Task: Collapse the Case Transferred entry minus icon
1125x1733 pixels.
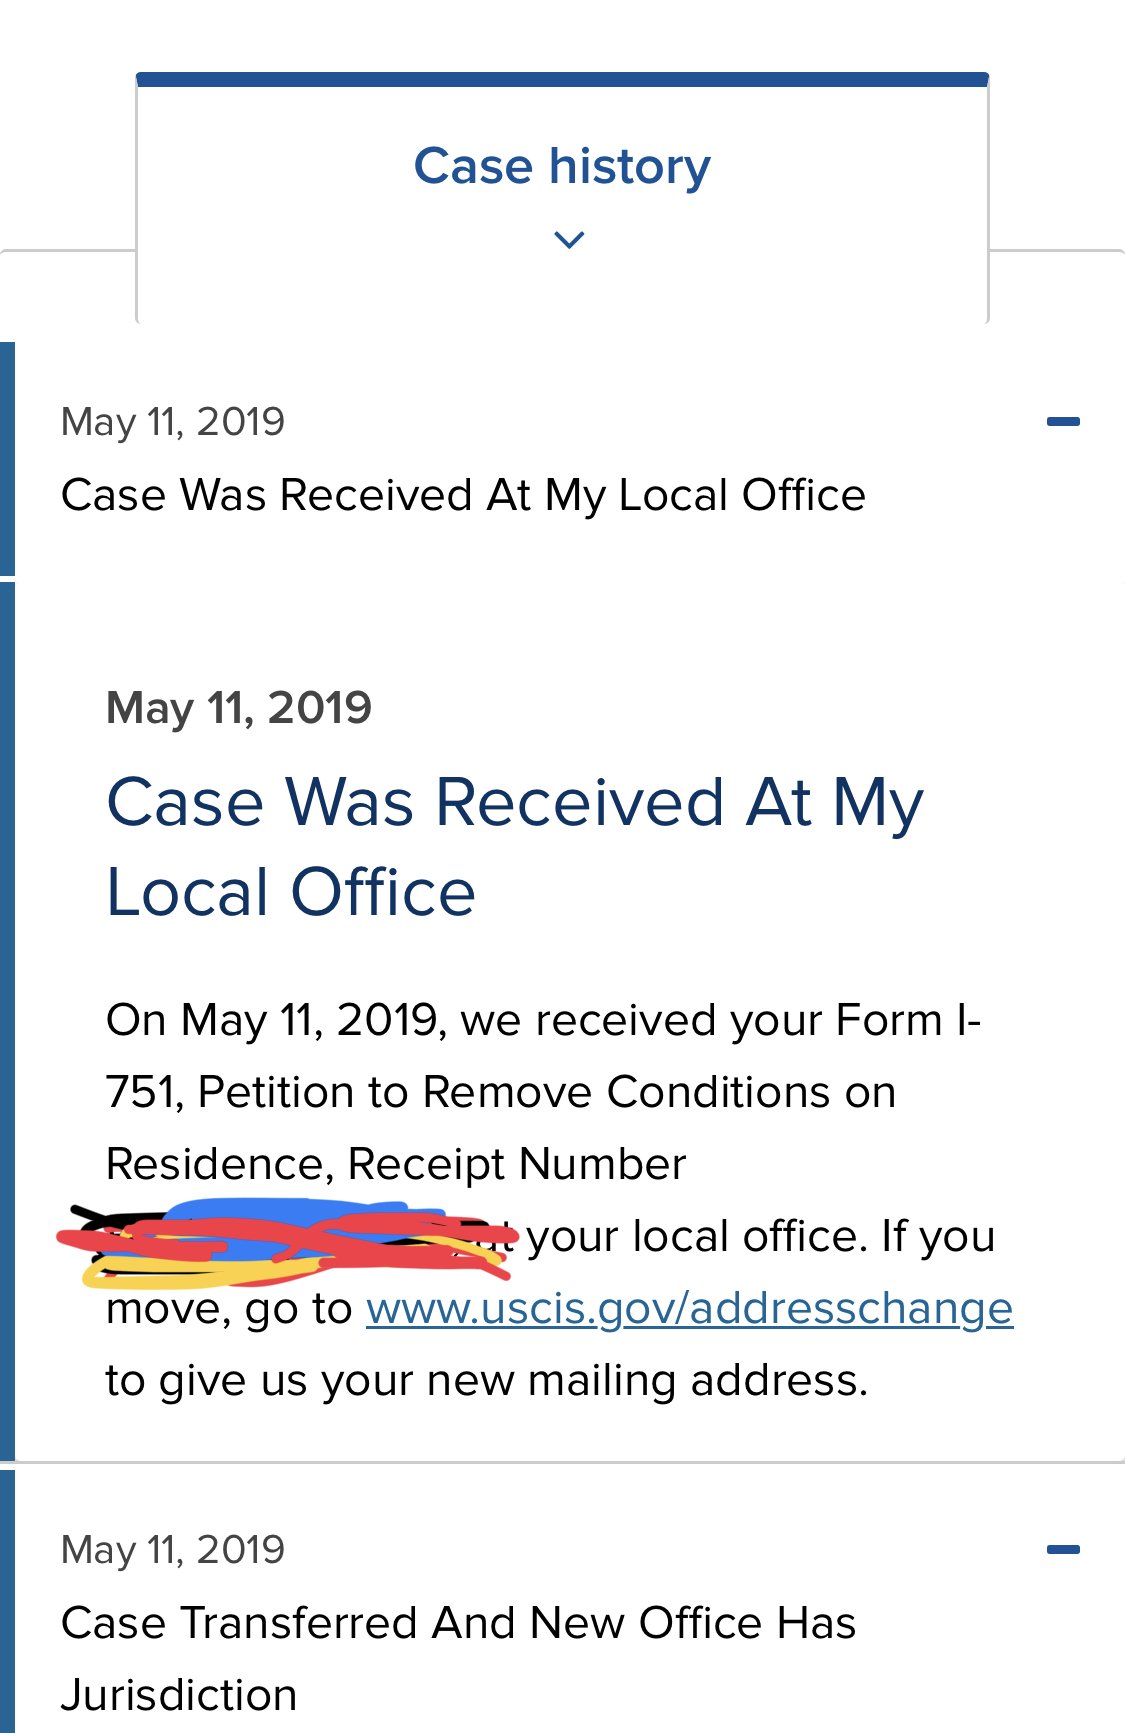Action: tap(1063, 1550)
